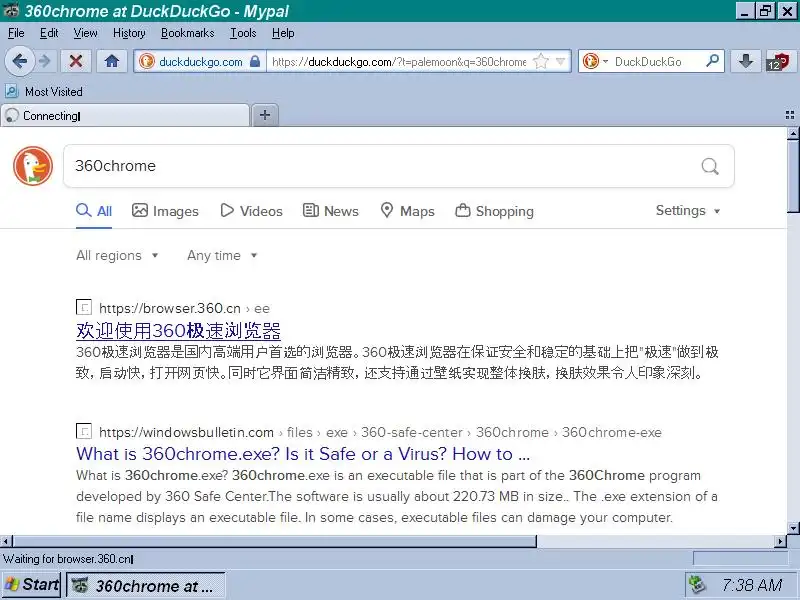800x600 pixels.
Task: Open the address bar history dropdown arrow
Action: 561,62
